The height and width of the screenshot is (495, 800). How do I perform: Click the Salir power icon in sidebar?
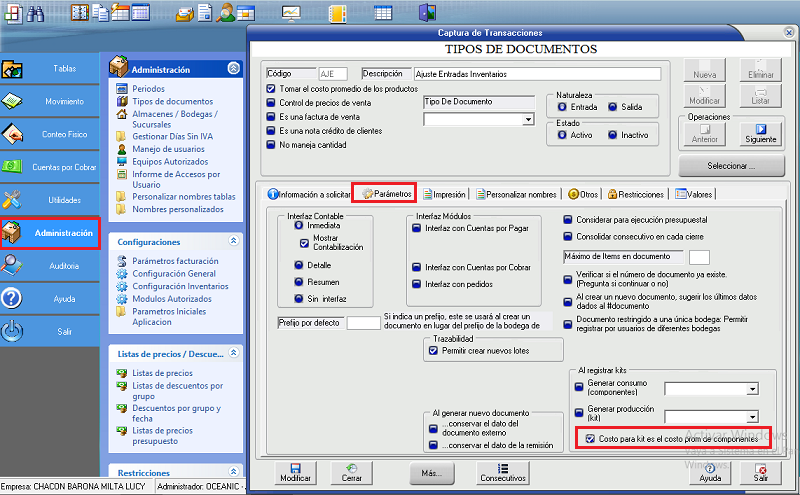click(x=13, y=331)
